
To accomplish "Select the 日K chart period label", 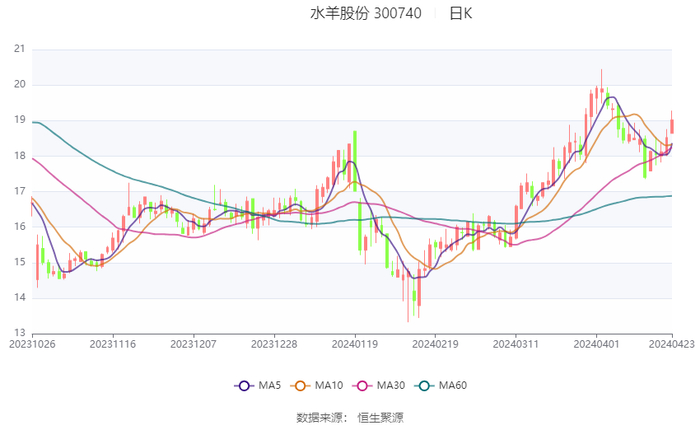I will (460, 14).
